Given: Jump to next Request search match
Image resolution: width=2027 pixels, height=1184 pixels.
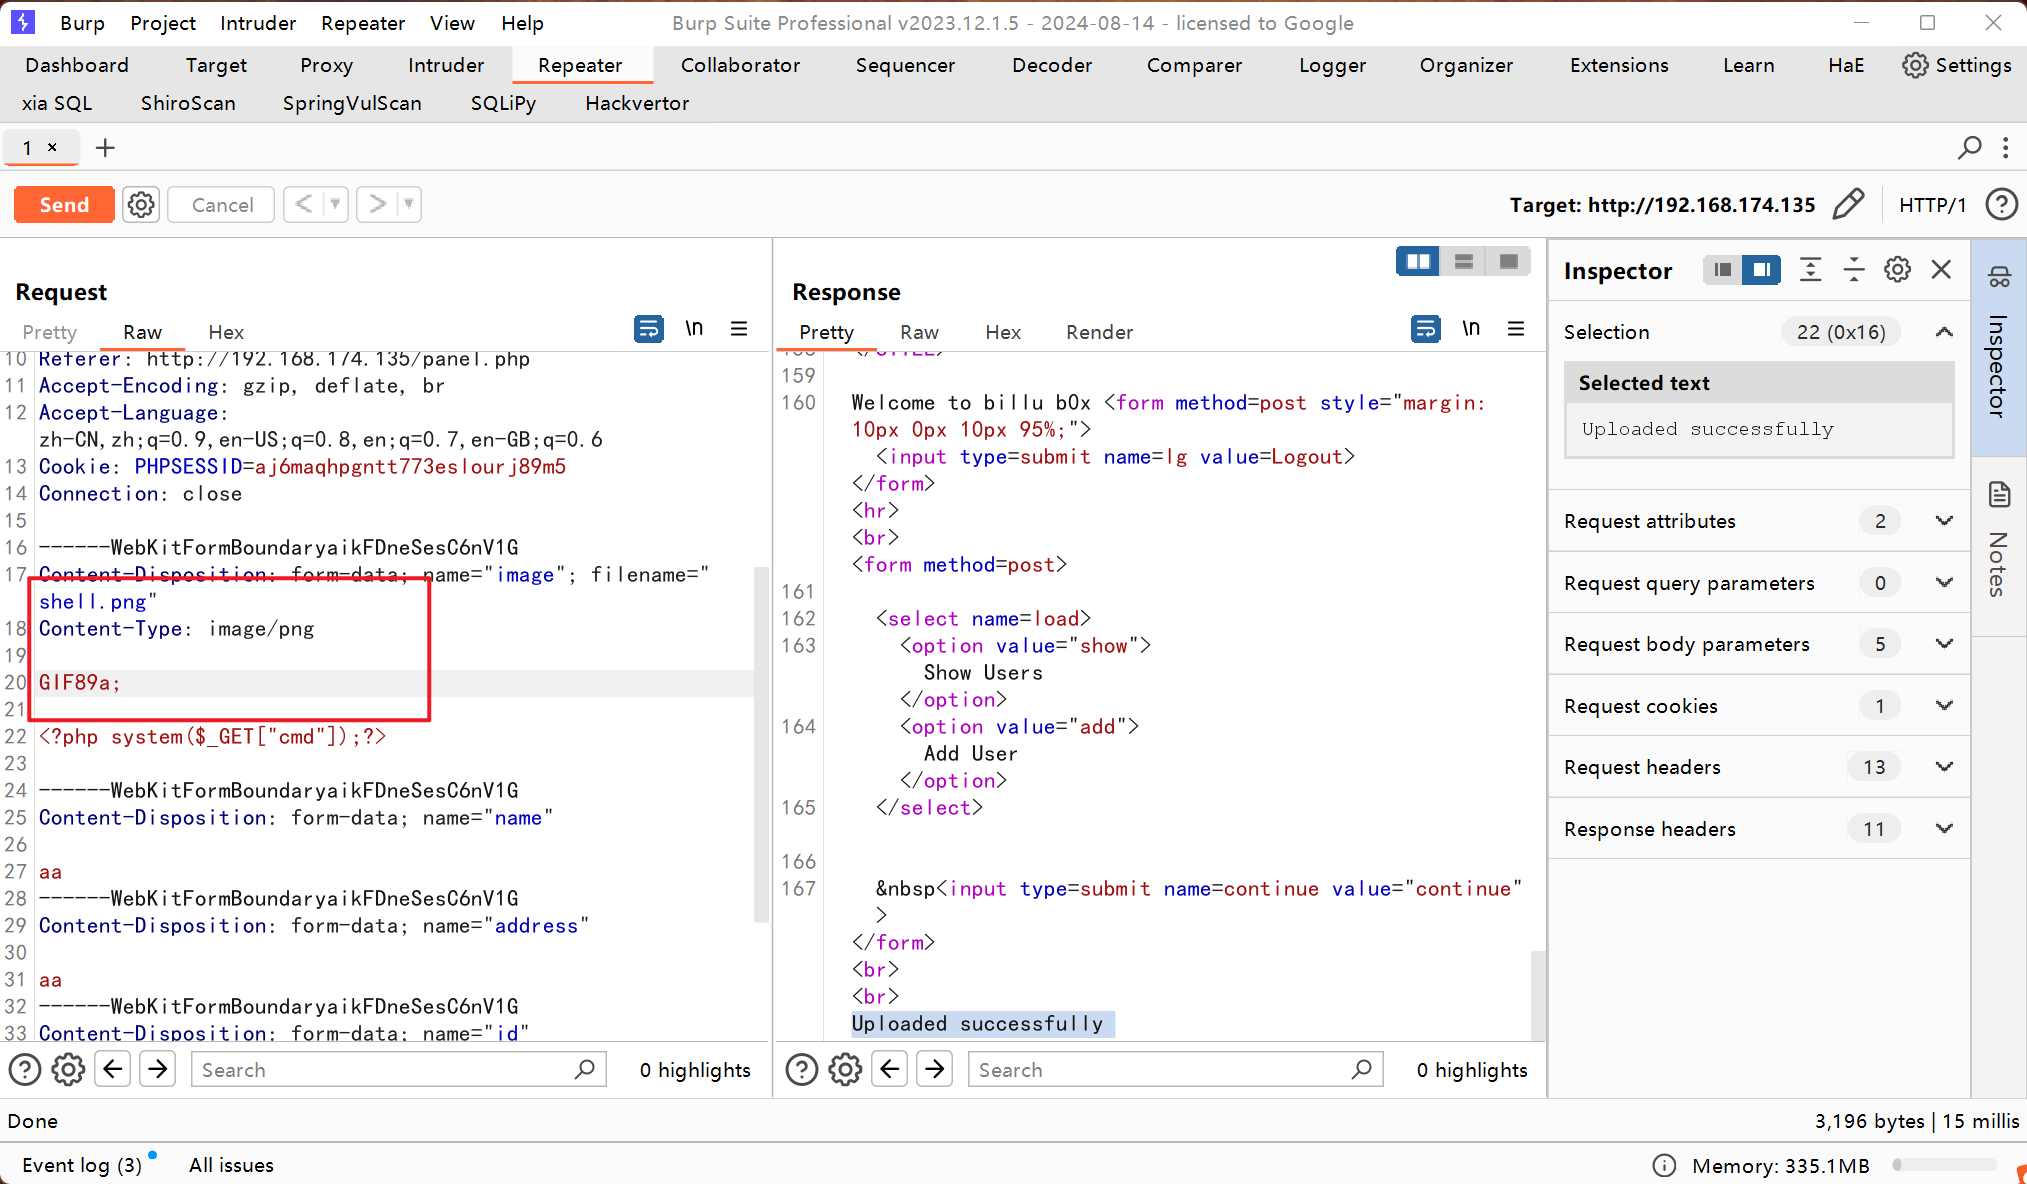Looking at the screenshot, I should (158, 1070).
